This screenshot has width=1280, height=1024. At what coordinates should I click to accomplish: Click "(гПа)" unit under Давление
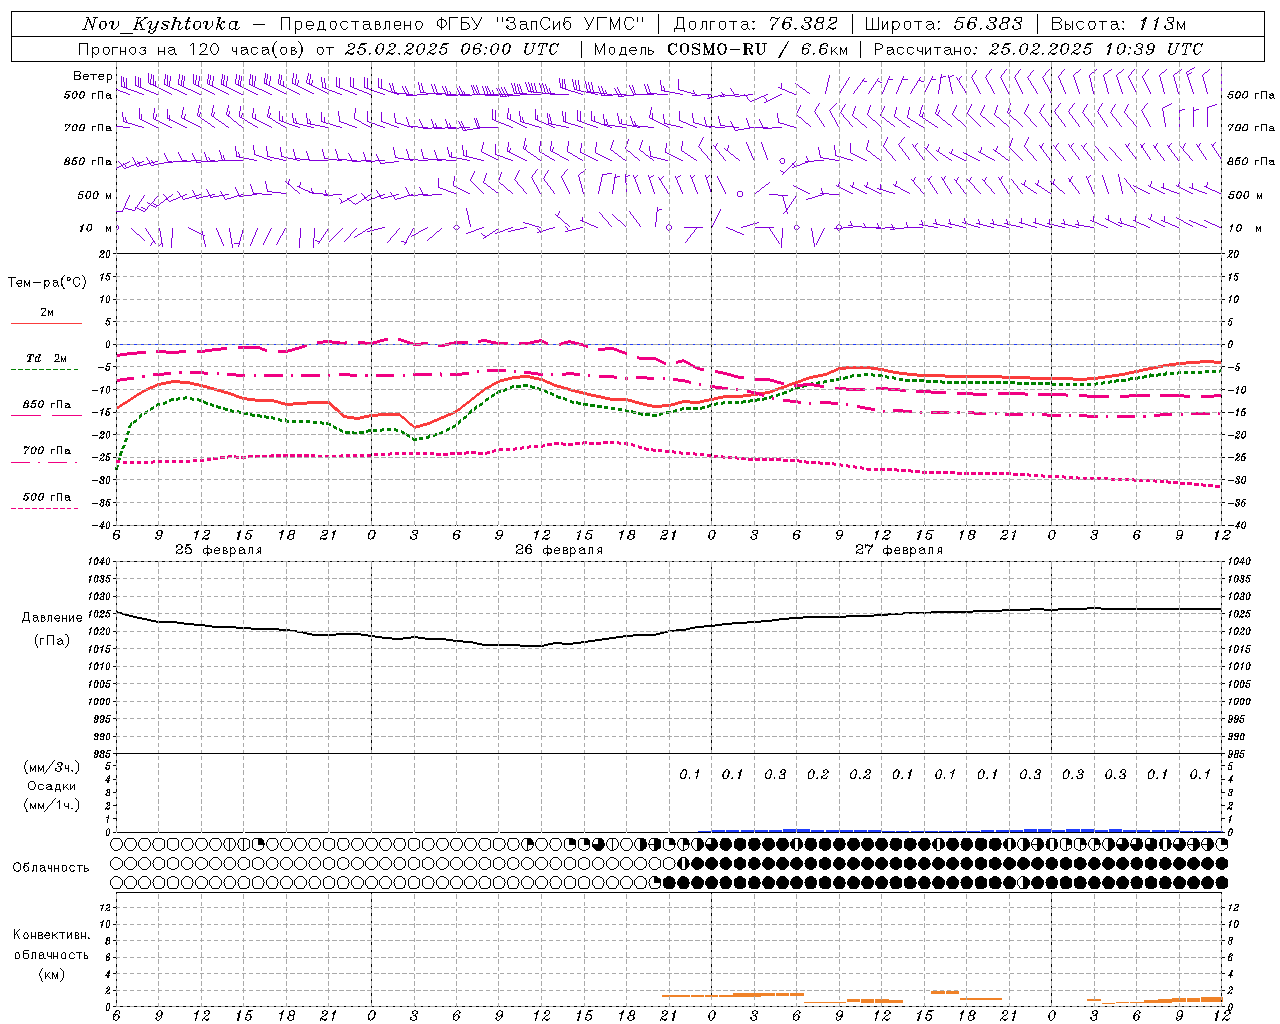(x=52, y=641)
